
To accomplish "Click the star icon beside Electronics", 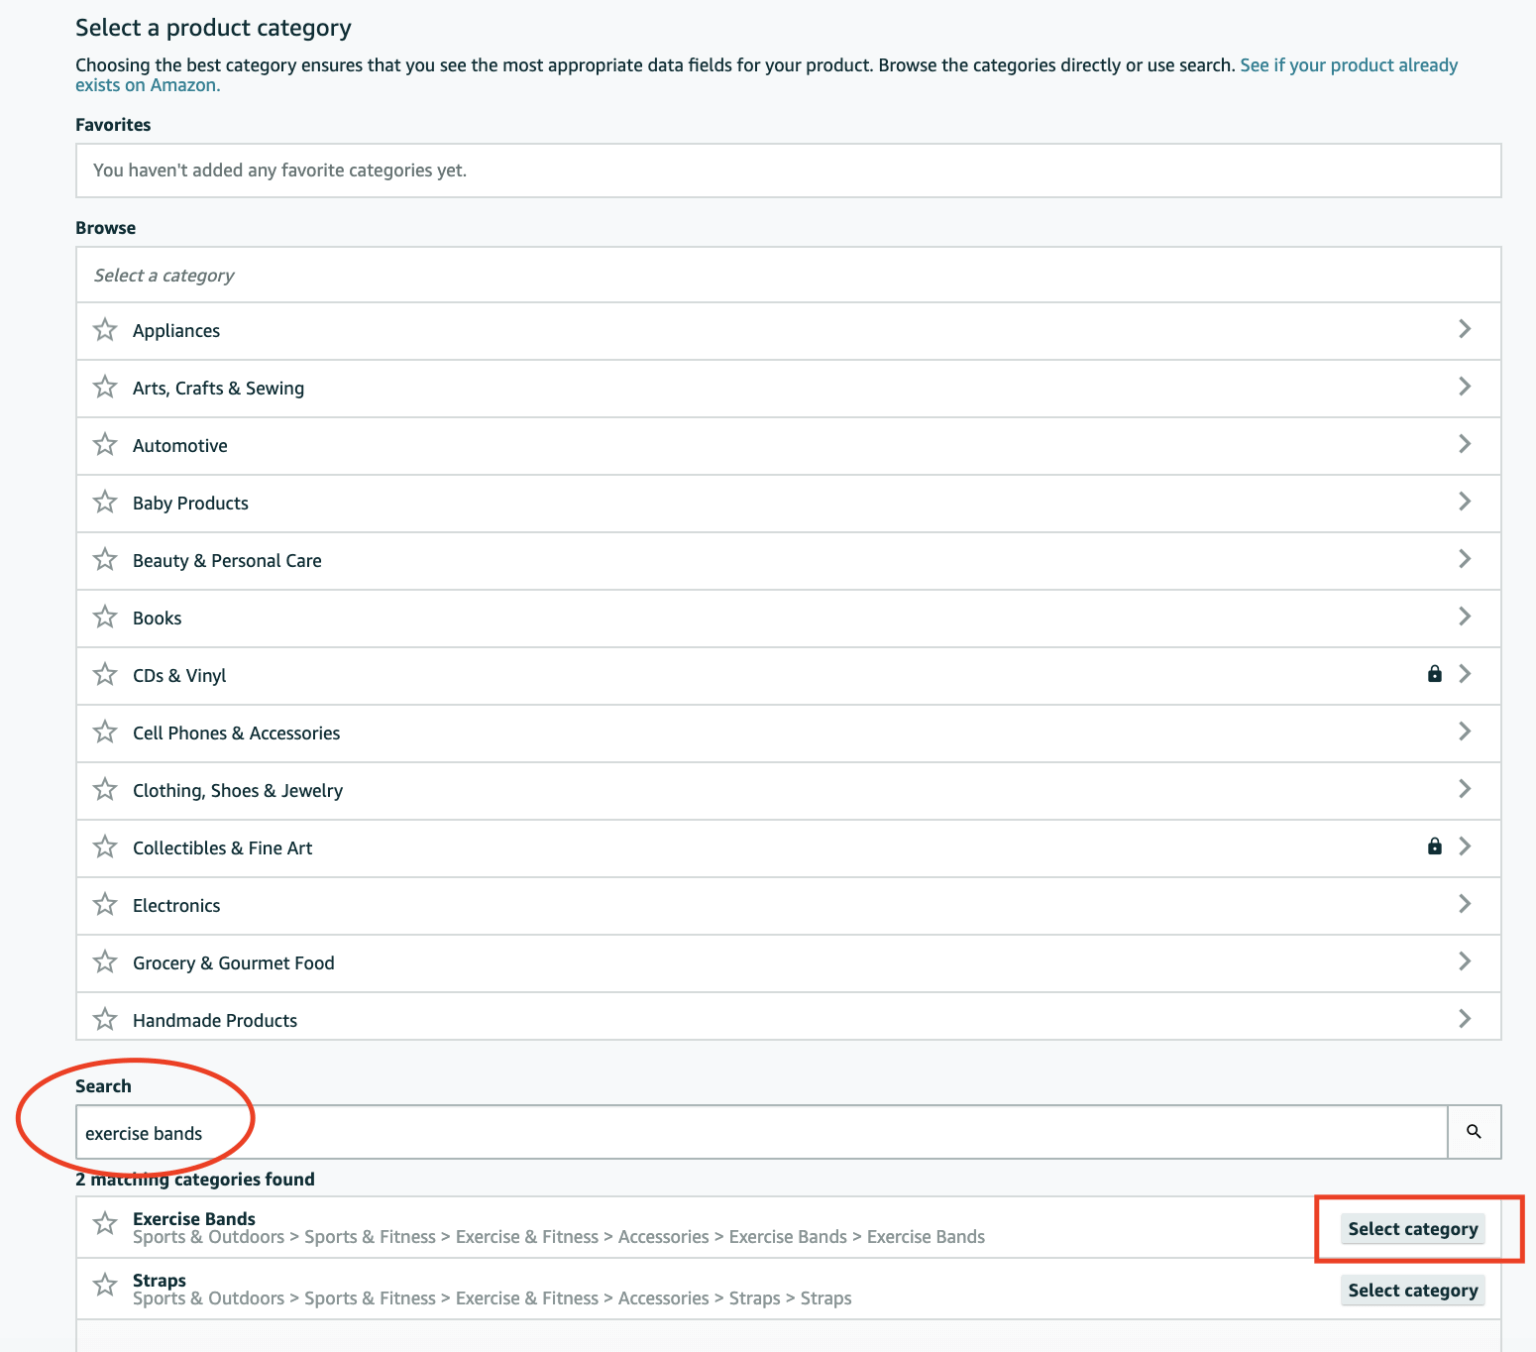I will point(105,904).
